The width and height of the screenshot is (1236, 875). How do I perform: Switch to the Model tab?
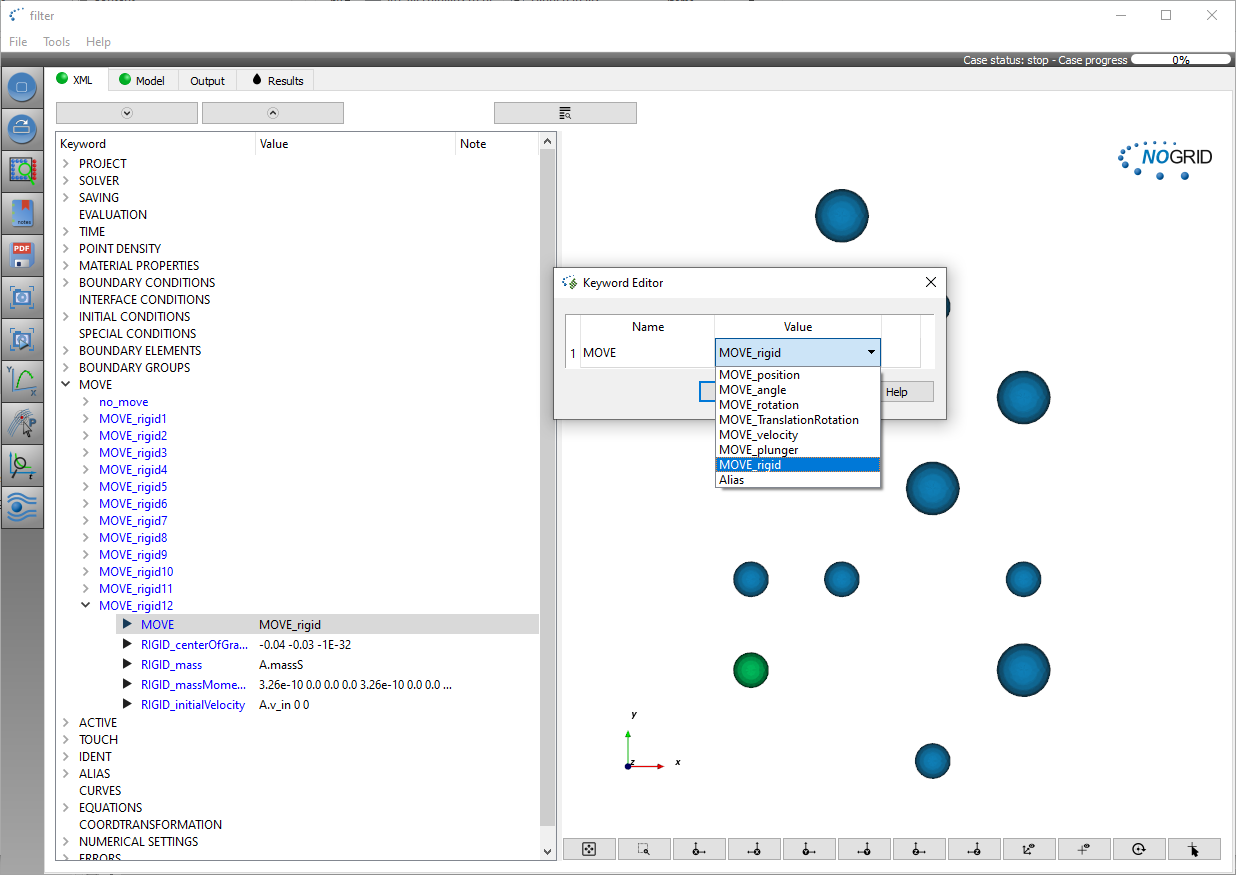[x=142, y=80]
